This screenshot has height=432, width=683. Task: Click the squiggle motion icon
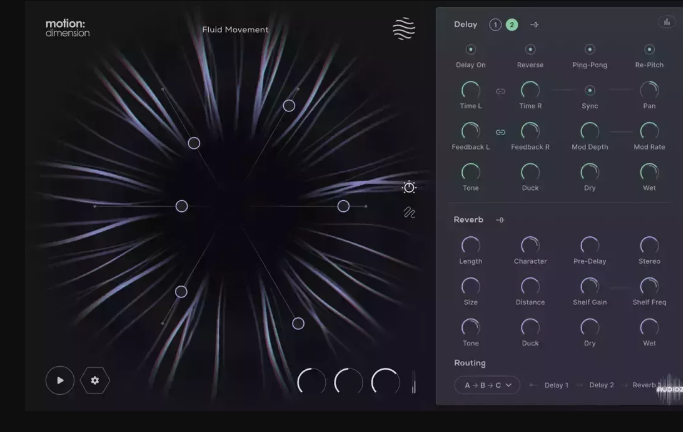409,213
